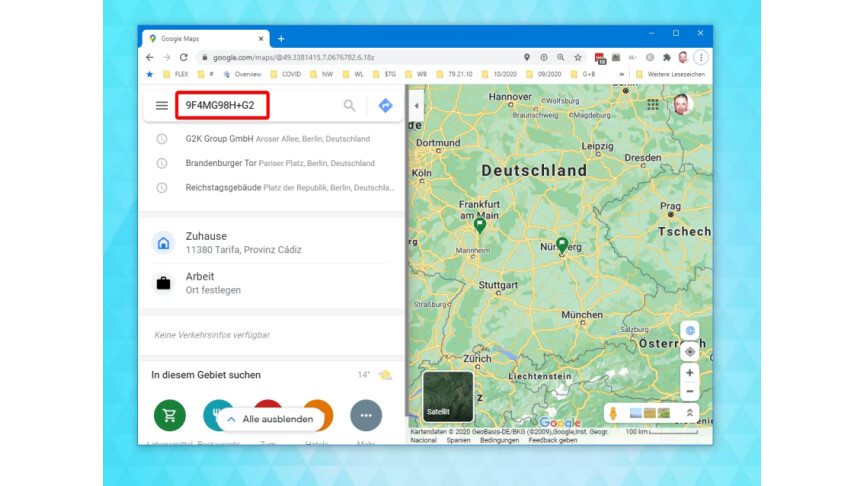Open the Google Maps hamburger menu
The image size is (864, 486).
tap(161, 105)
